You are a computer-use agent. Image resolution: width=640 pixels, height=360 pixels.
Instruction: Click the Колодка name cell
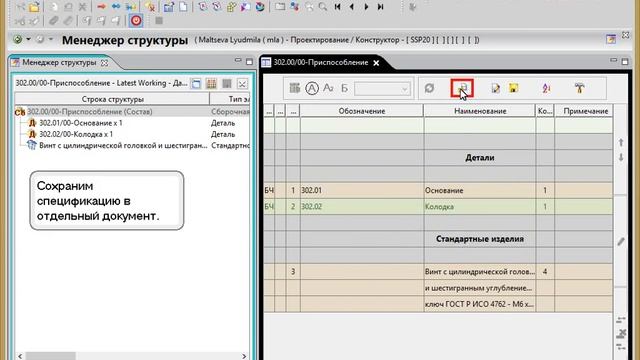tap(480, 207)
